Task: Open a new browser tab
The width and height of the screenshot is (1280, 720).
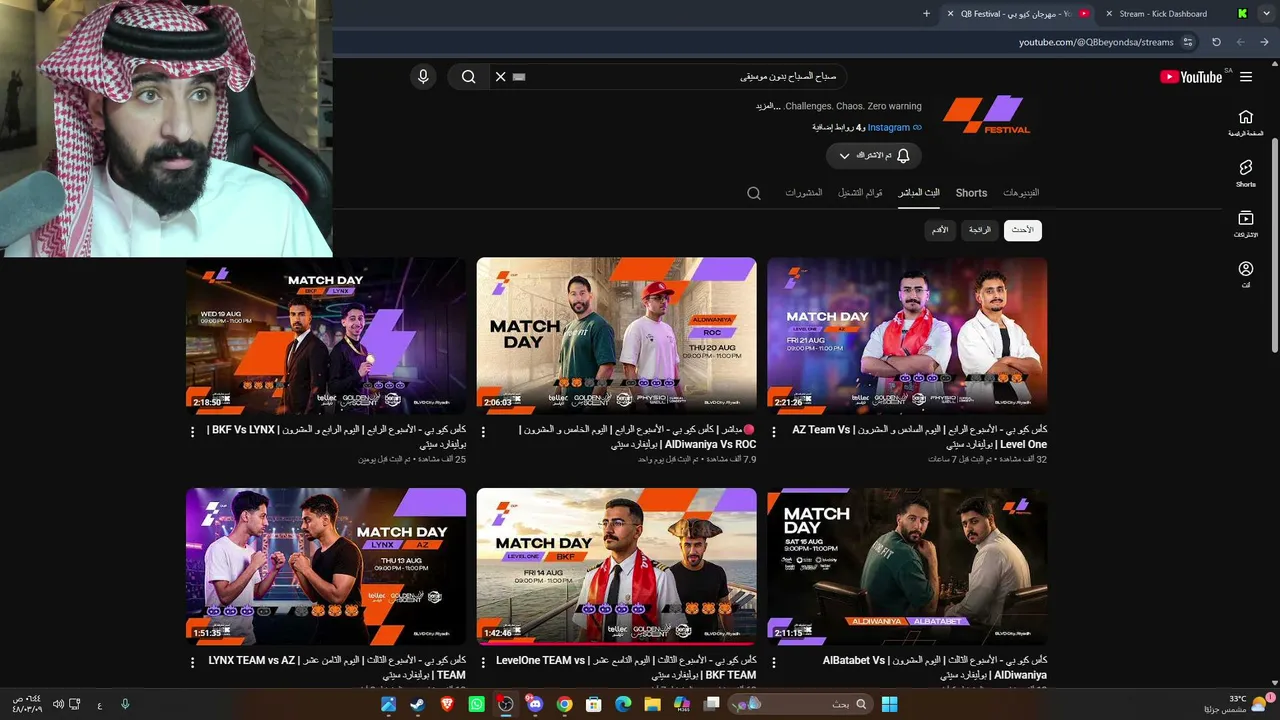Action: coord(926,14)
